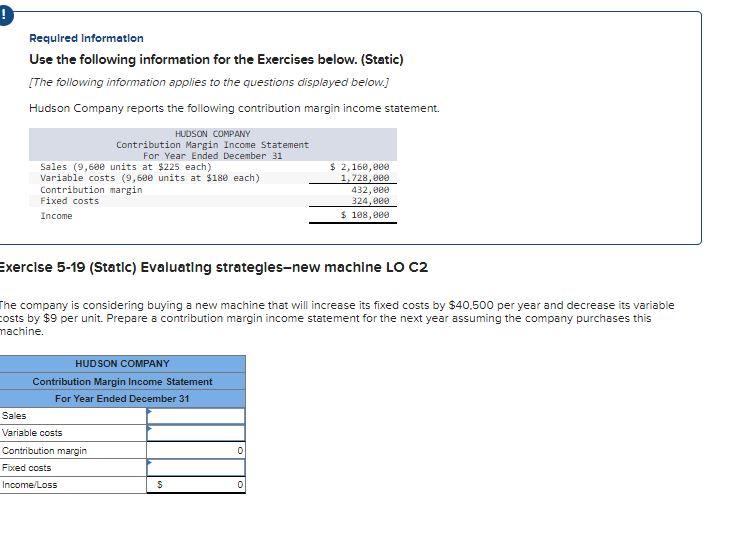Click 'Hudson Company reports the following' sentence
Viewport: 737px width, 553px height.
tap(235, 108)
